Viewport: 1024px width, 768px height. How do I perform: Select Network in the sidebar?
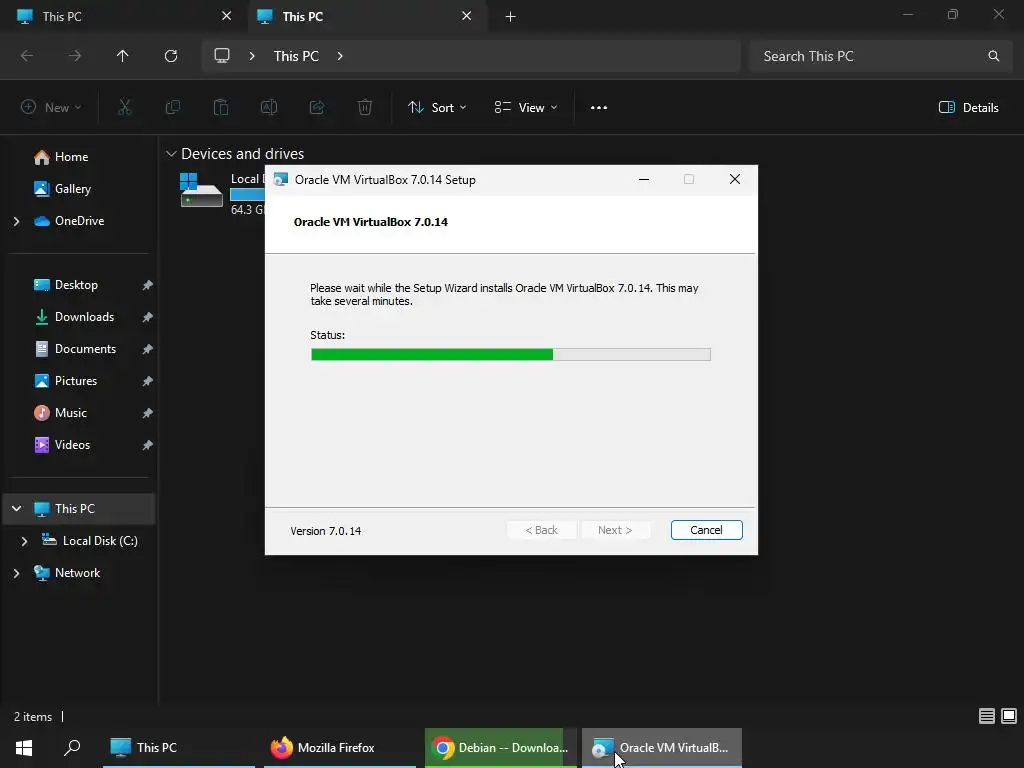[x=77, y=573]
